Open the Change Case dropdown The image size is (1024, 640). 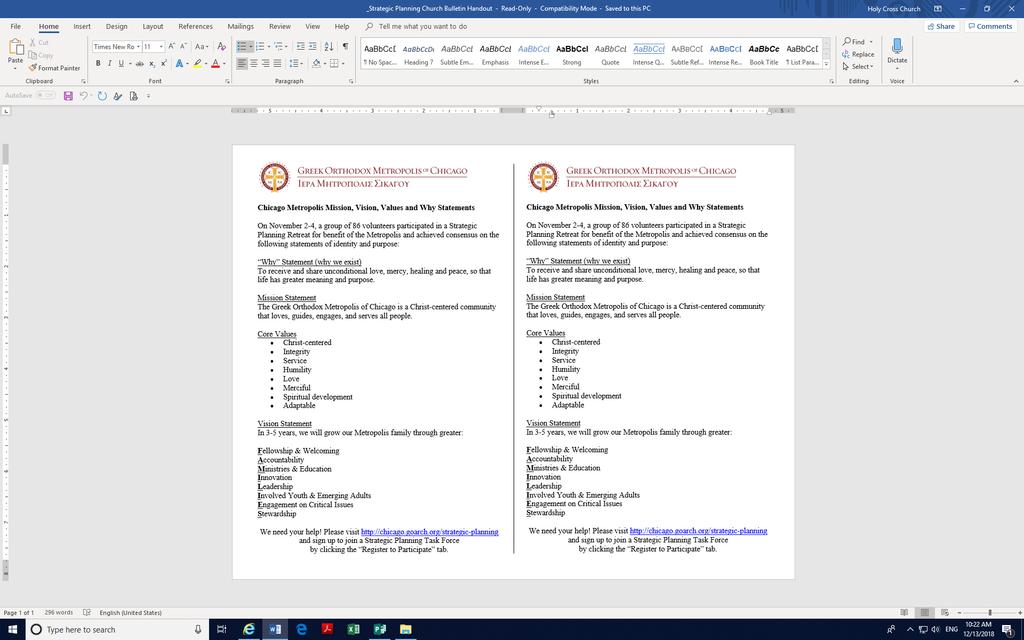[202, 46]
